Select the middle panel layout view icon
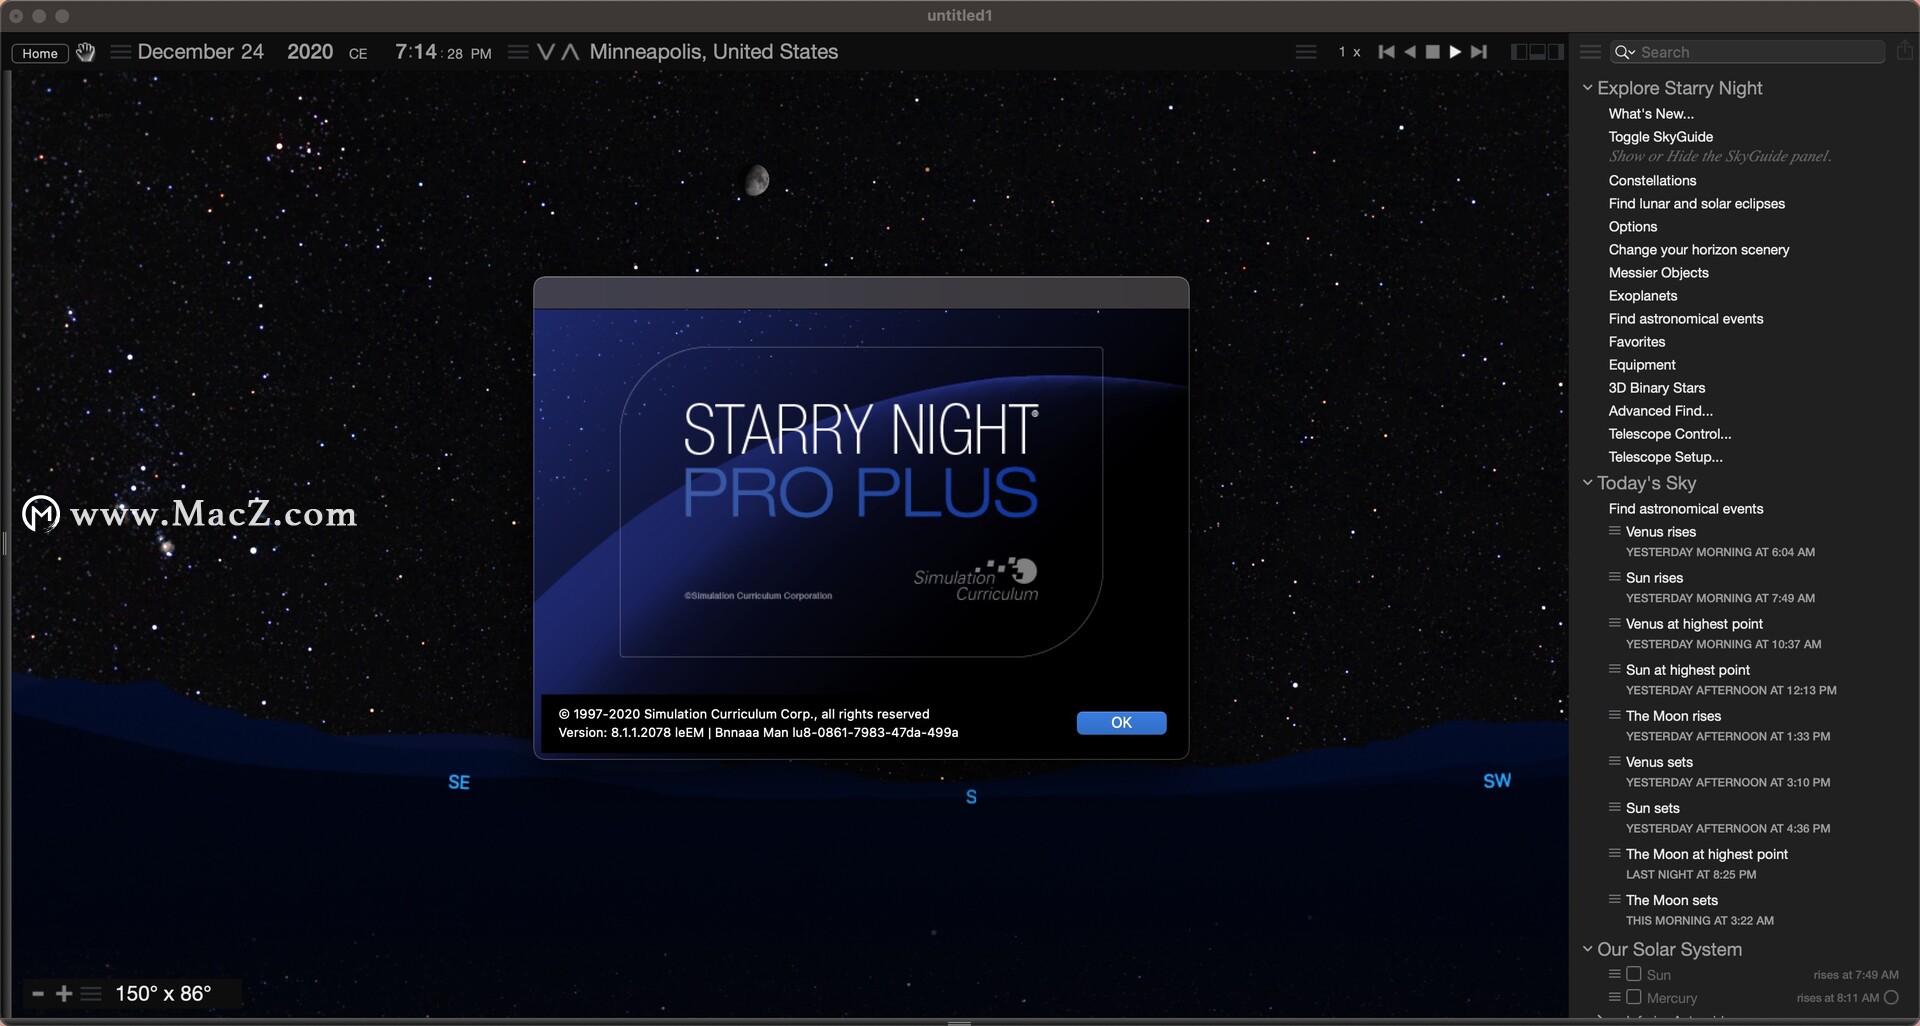This screenshot has height=1026, width=1920. point(1538,51)
